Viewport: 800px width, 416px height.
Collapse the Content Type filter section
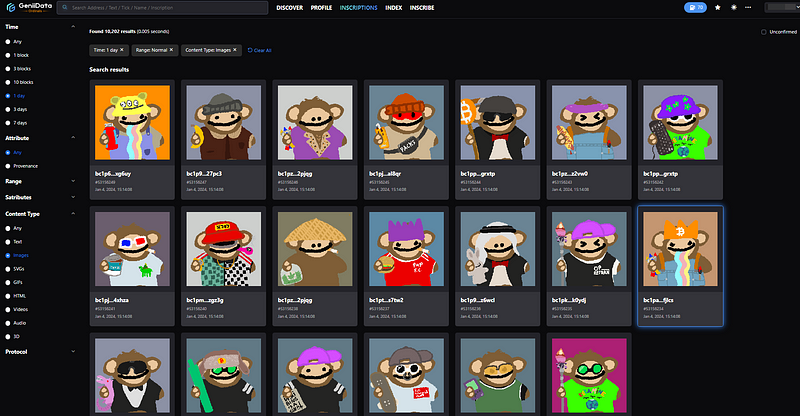(73, 213)
